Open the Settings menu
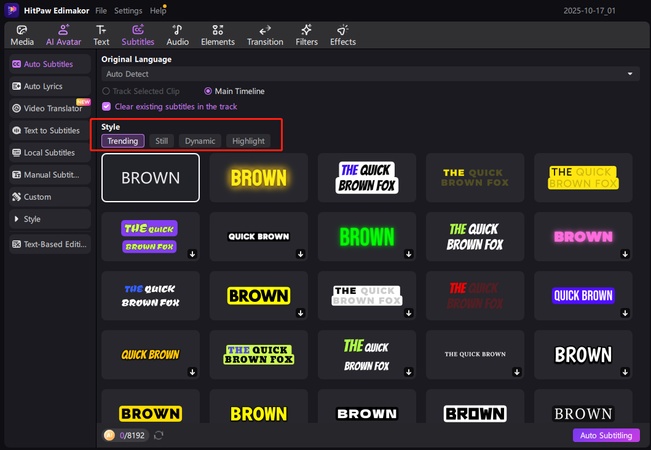The image size is (651, 450). click(127, 10)
